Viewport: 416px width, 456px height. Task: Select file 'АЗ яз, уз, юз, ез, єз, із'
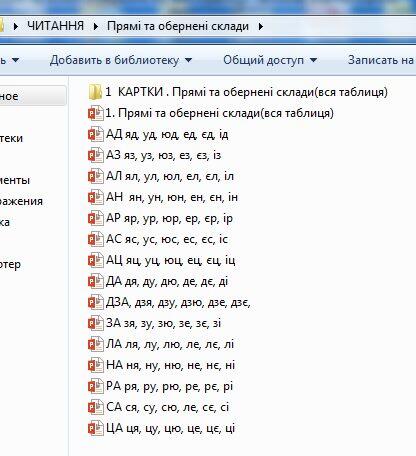pos(163,155)
